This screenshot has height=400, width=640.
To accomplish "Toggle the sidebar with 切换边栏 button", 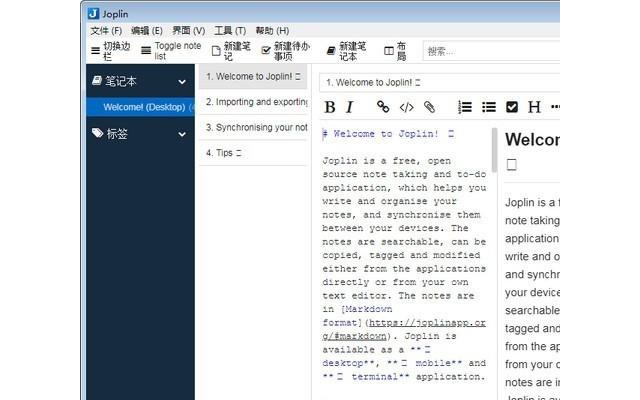I will coord(111,51).
